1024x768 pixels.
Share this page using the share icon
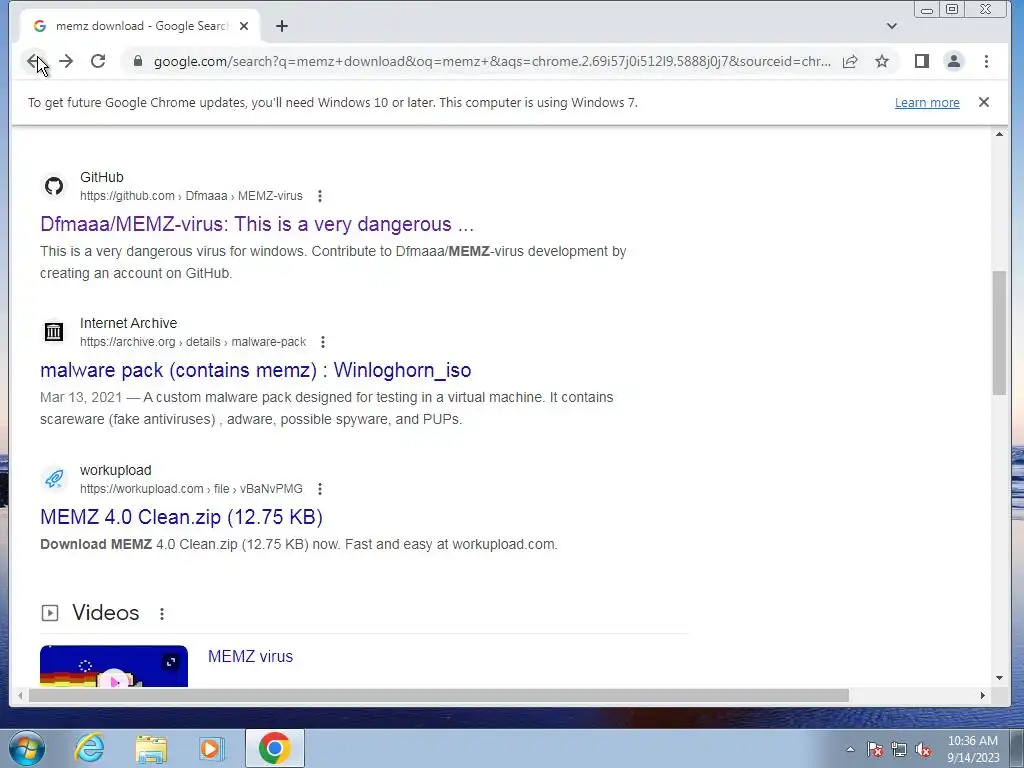(850, 61)
